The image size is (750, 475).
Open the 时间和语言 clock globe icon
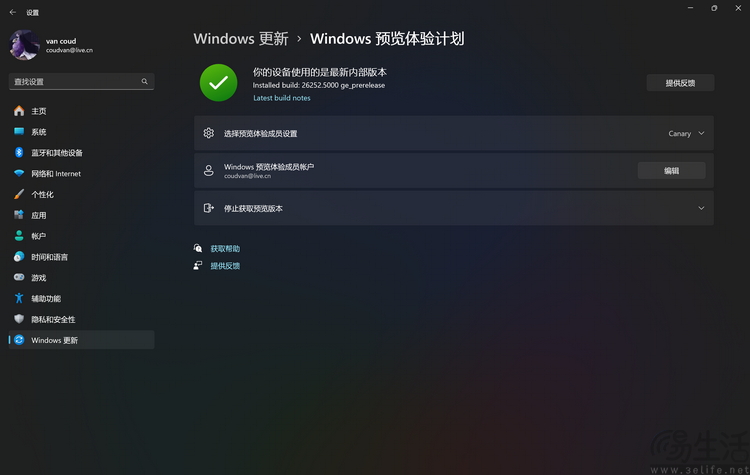19,257
